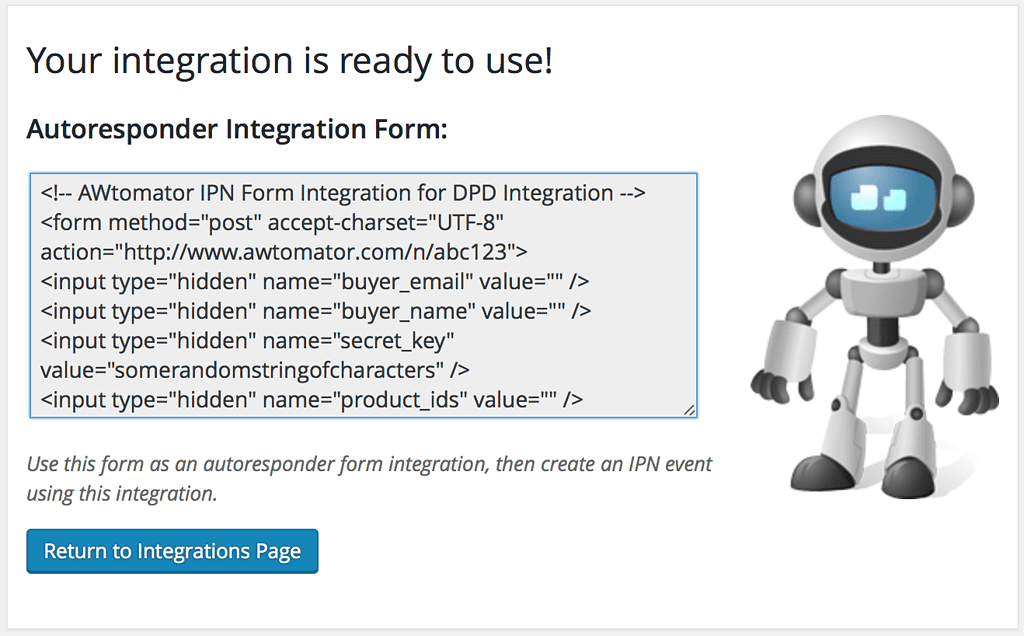The height and width of the screenshot is (636, 1024).
Task: Click the 'Autoresponder Integration Form:' subheading
Action: [x=237, y=129]
